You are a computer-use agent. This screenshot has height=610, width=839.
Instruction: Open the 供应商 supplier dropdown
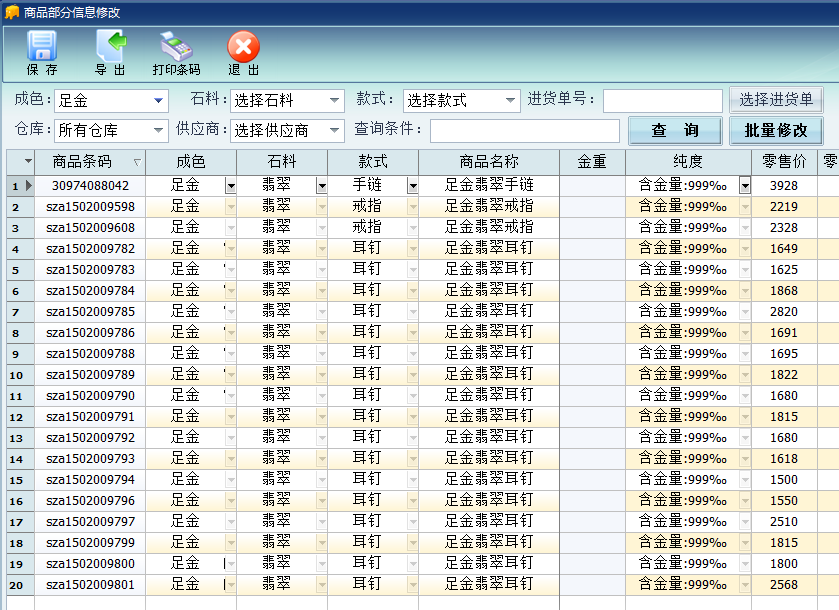pos(335,131)
